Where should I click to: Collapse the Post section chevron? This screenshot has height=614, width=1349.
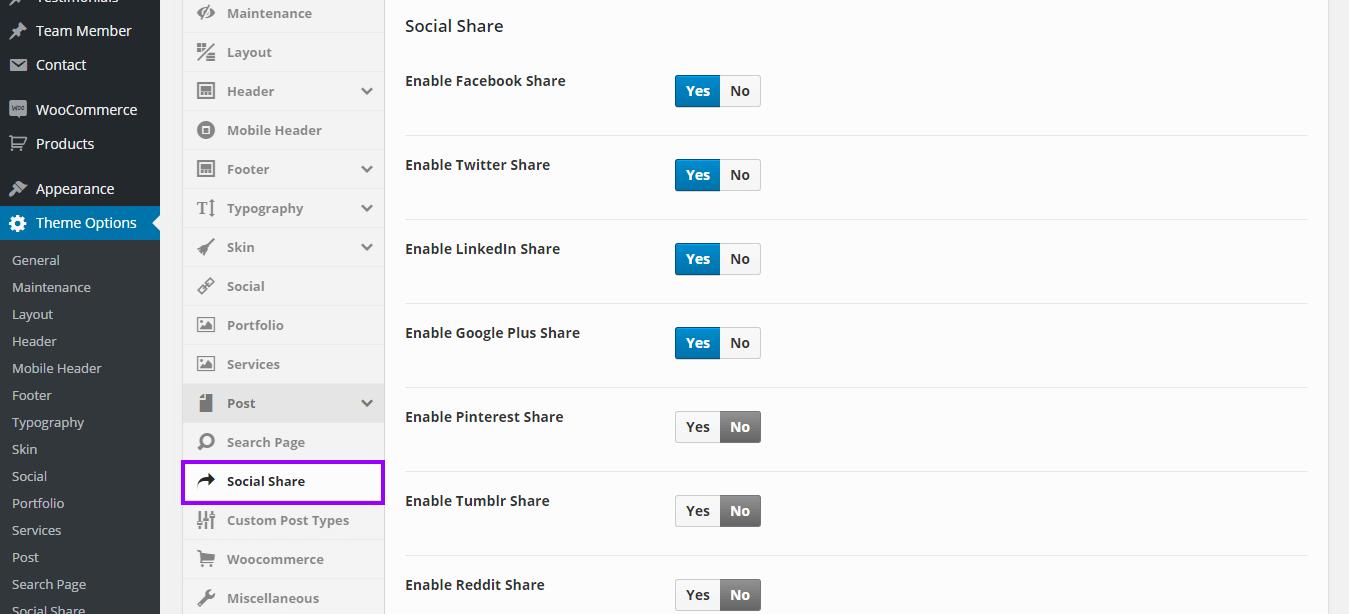(367, 403)
